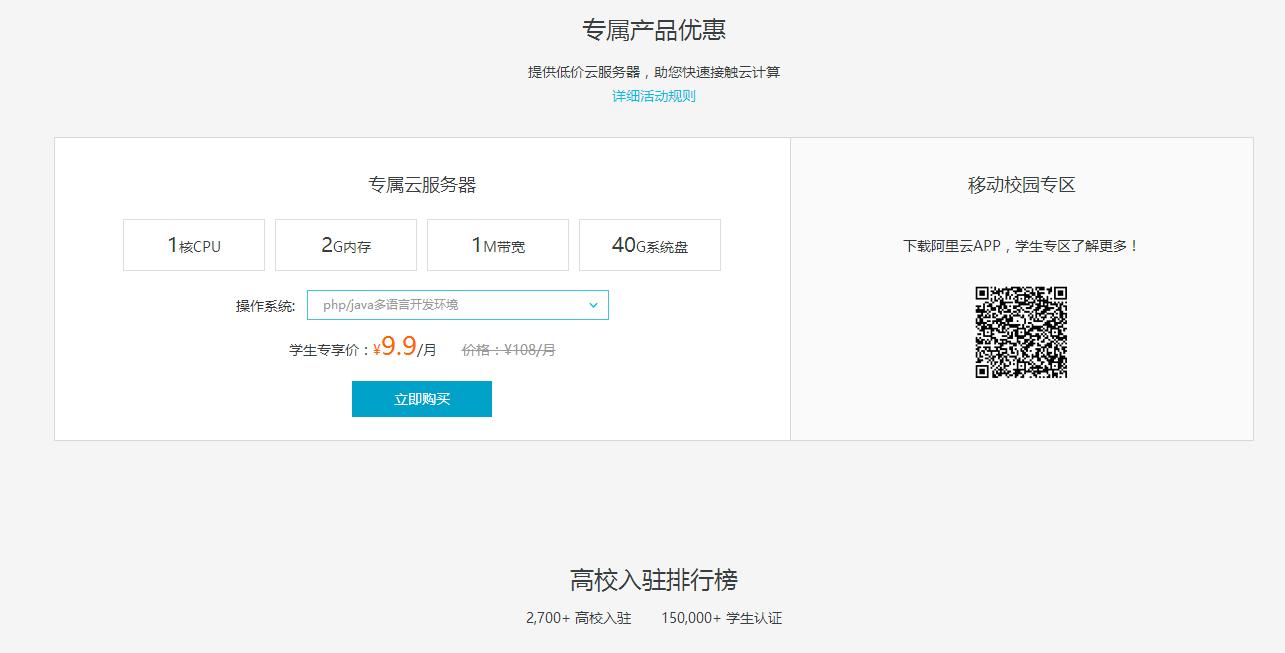Click the 移动校园专区 section title

coord(1020,183)
